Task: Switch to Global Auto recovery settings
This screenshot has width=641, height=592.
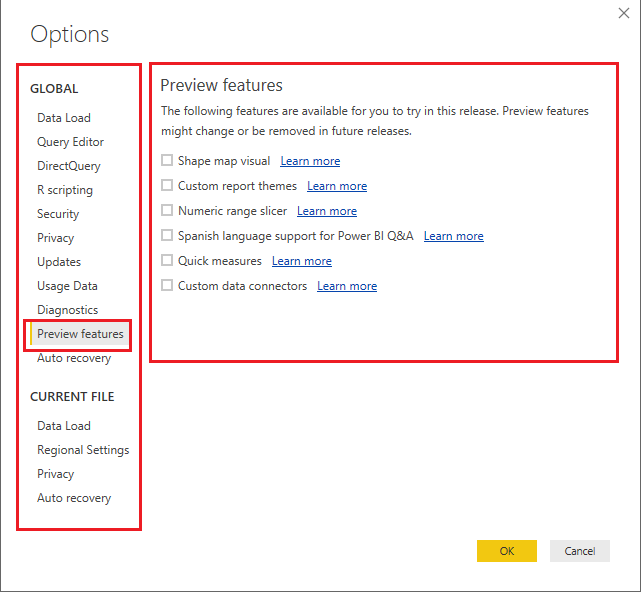Action: 74,358
